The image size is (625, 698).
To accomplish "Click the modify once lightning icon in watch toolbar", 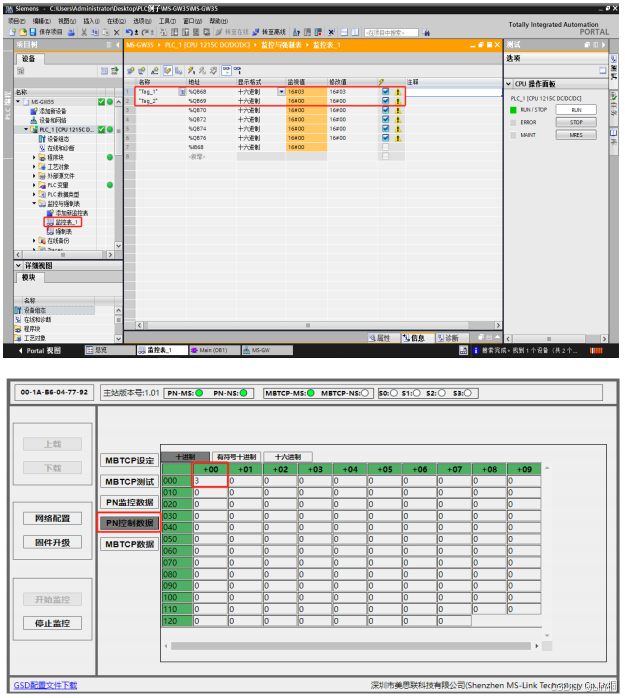I will 191,70.
